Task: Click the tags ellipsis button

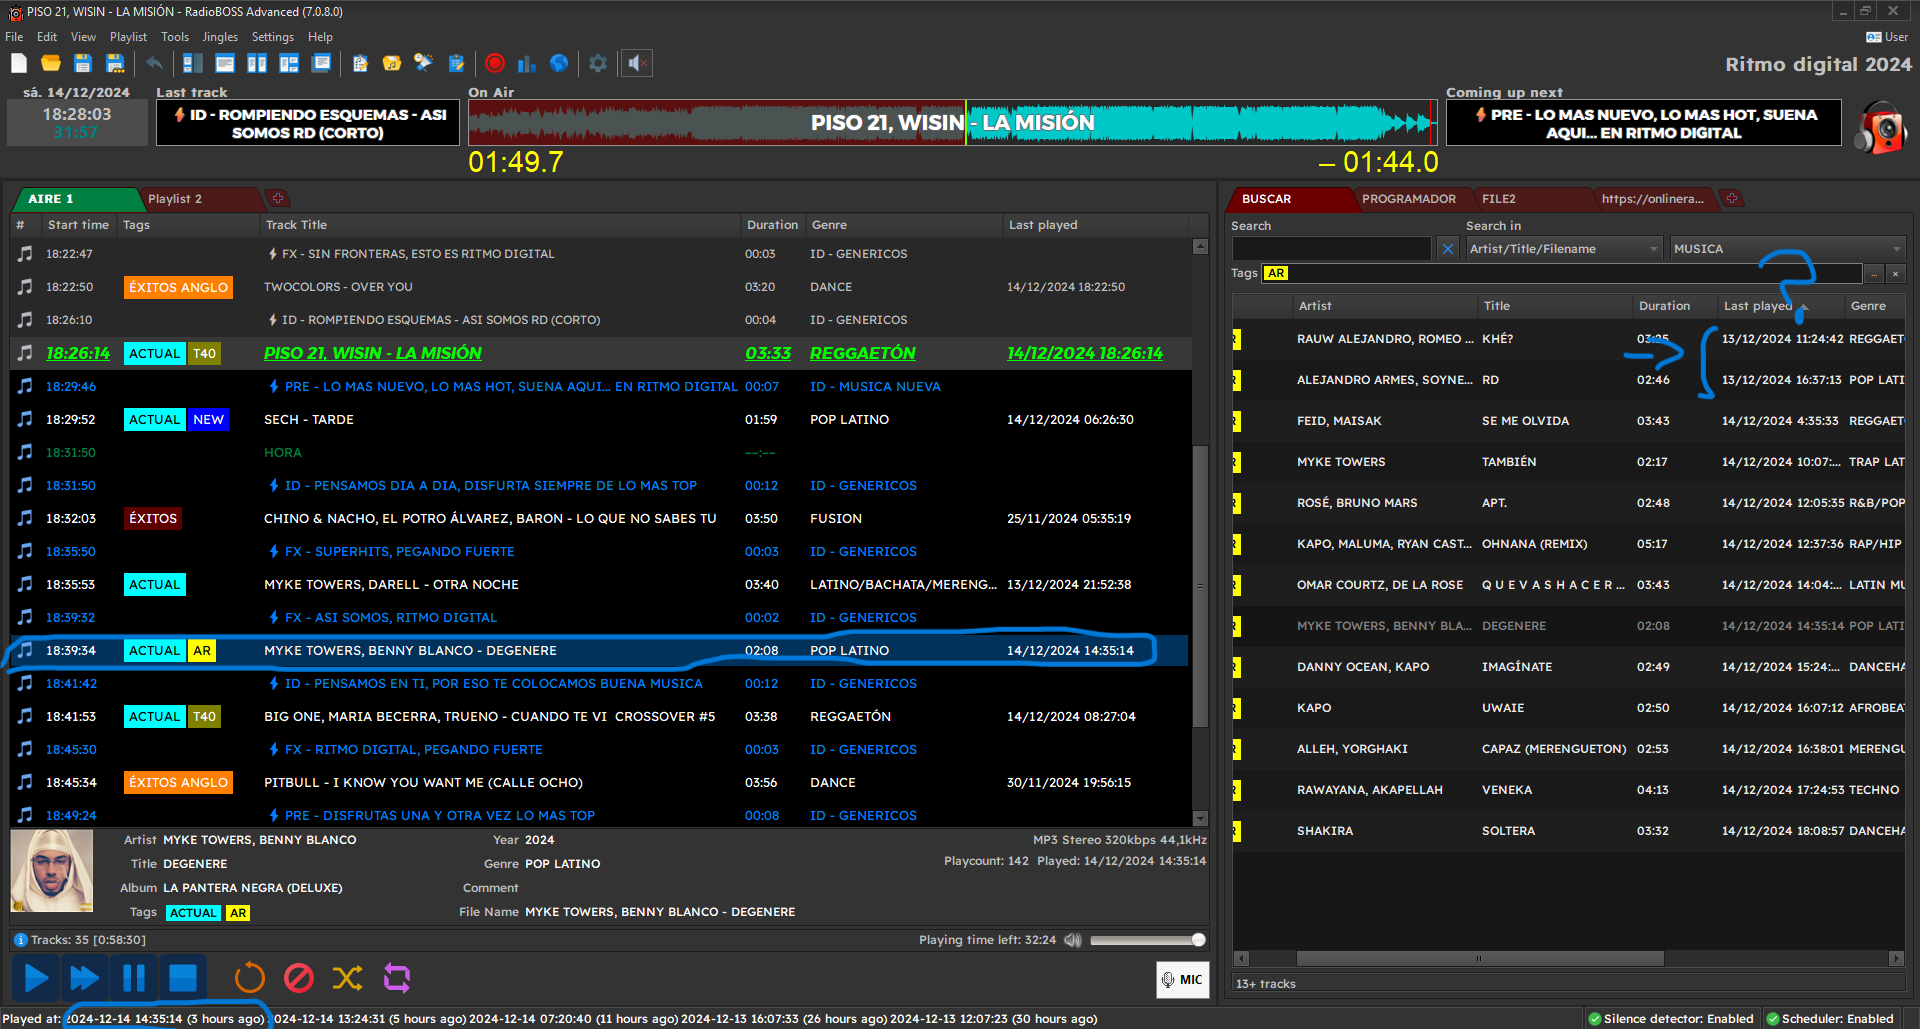Action: pyautogui.click(x=1874, y=273)
